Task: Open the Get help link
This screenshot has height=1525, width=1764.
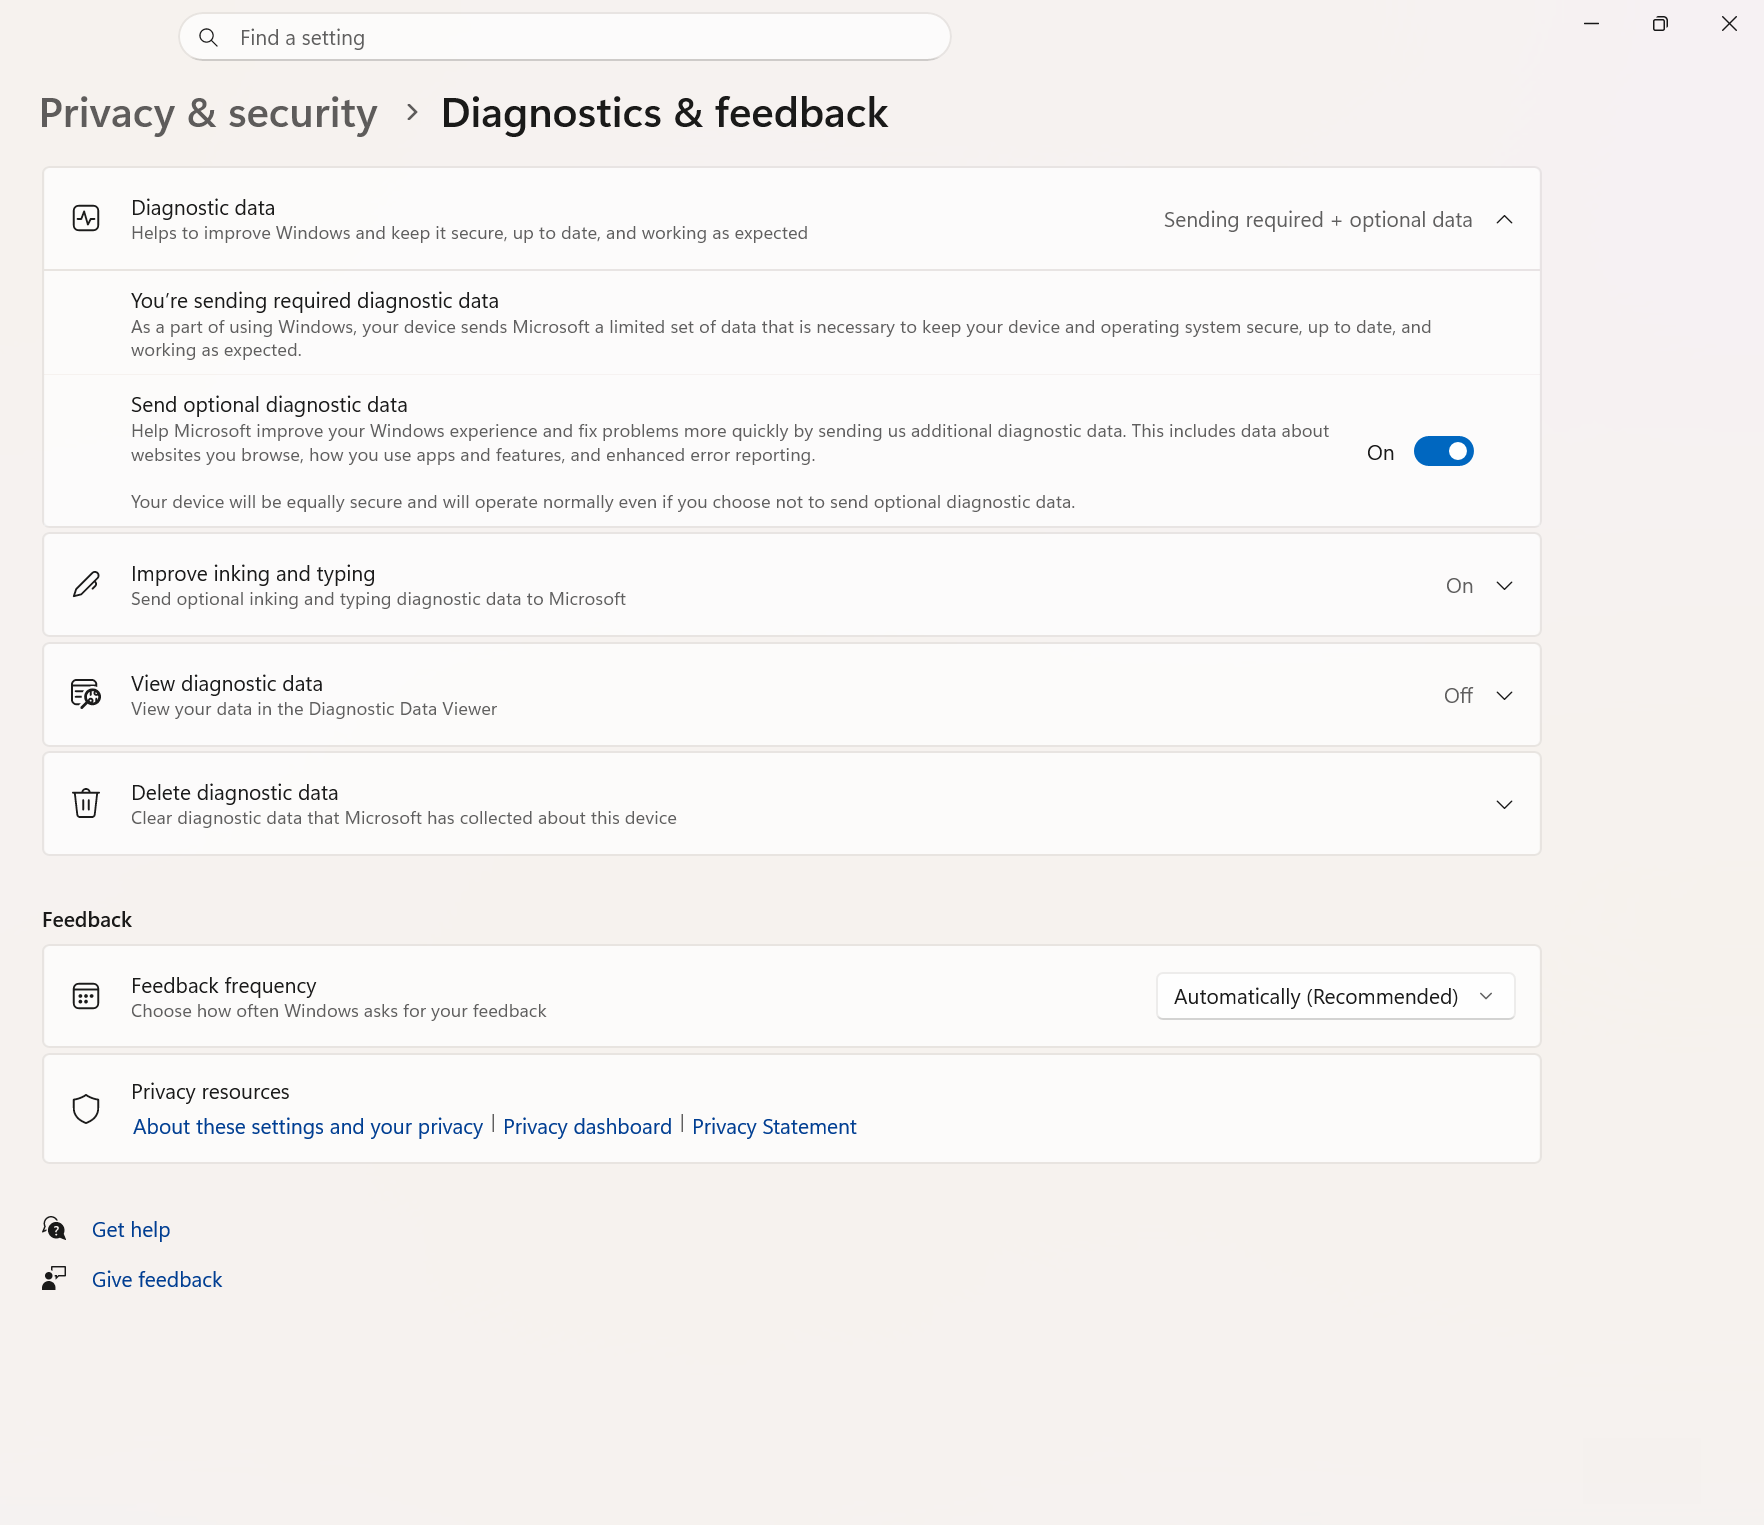Action: [x=131, y=1229]
